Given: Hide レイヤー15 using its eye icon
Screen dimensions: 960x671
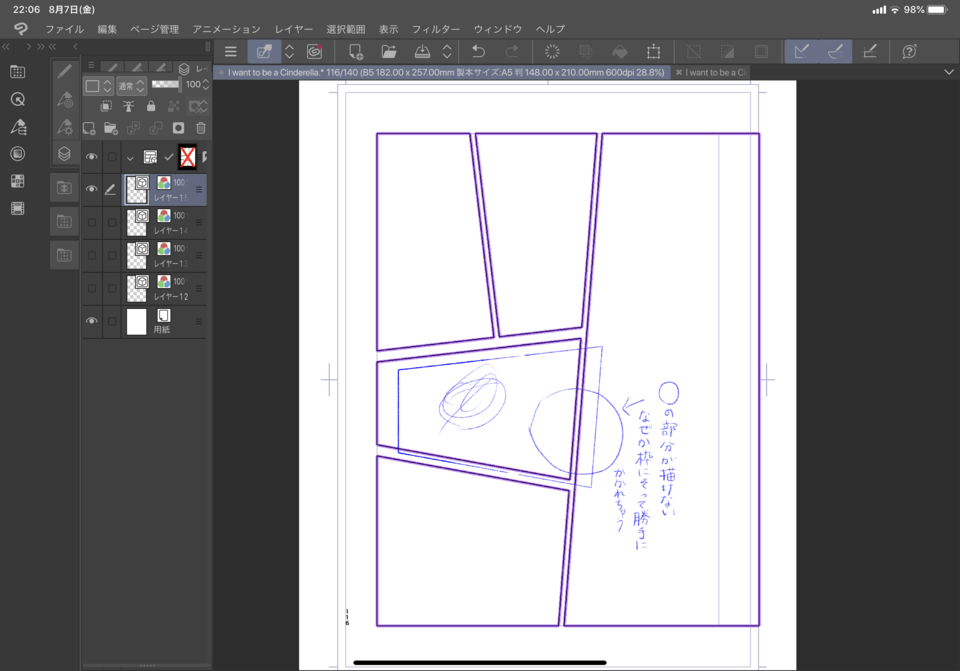Looking at the screenshot, I should tap(92, 189).
